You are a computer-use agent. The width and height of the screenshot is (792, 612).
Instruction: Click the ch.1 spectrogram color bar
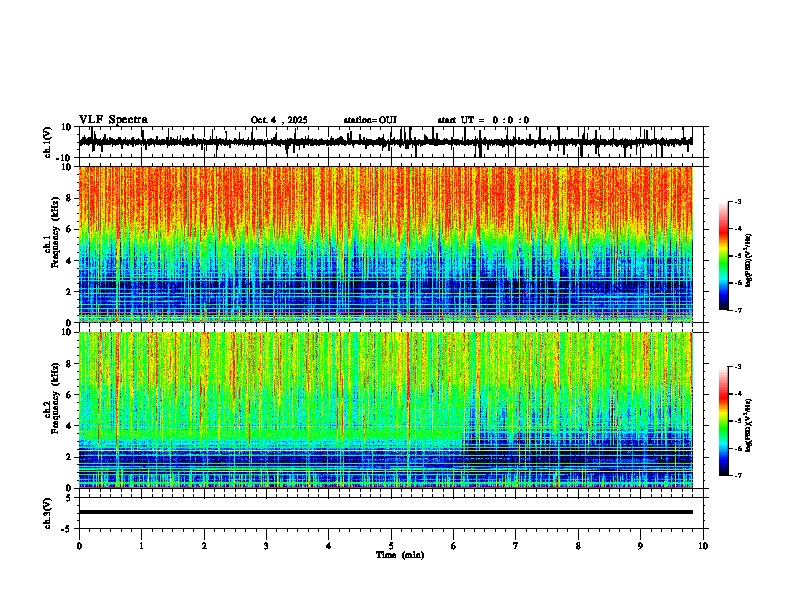pyautogui.click(x=724, y=256)
